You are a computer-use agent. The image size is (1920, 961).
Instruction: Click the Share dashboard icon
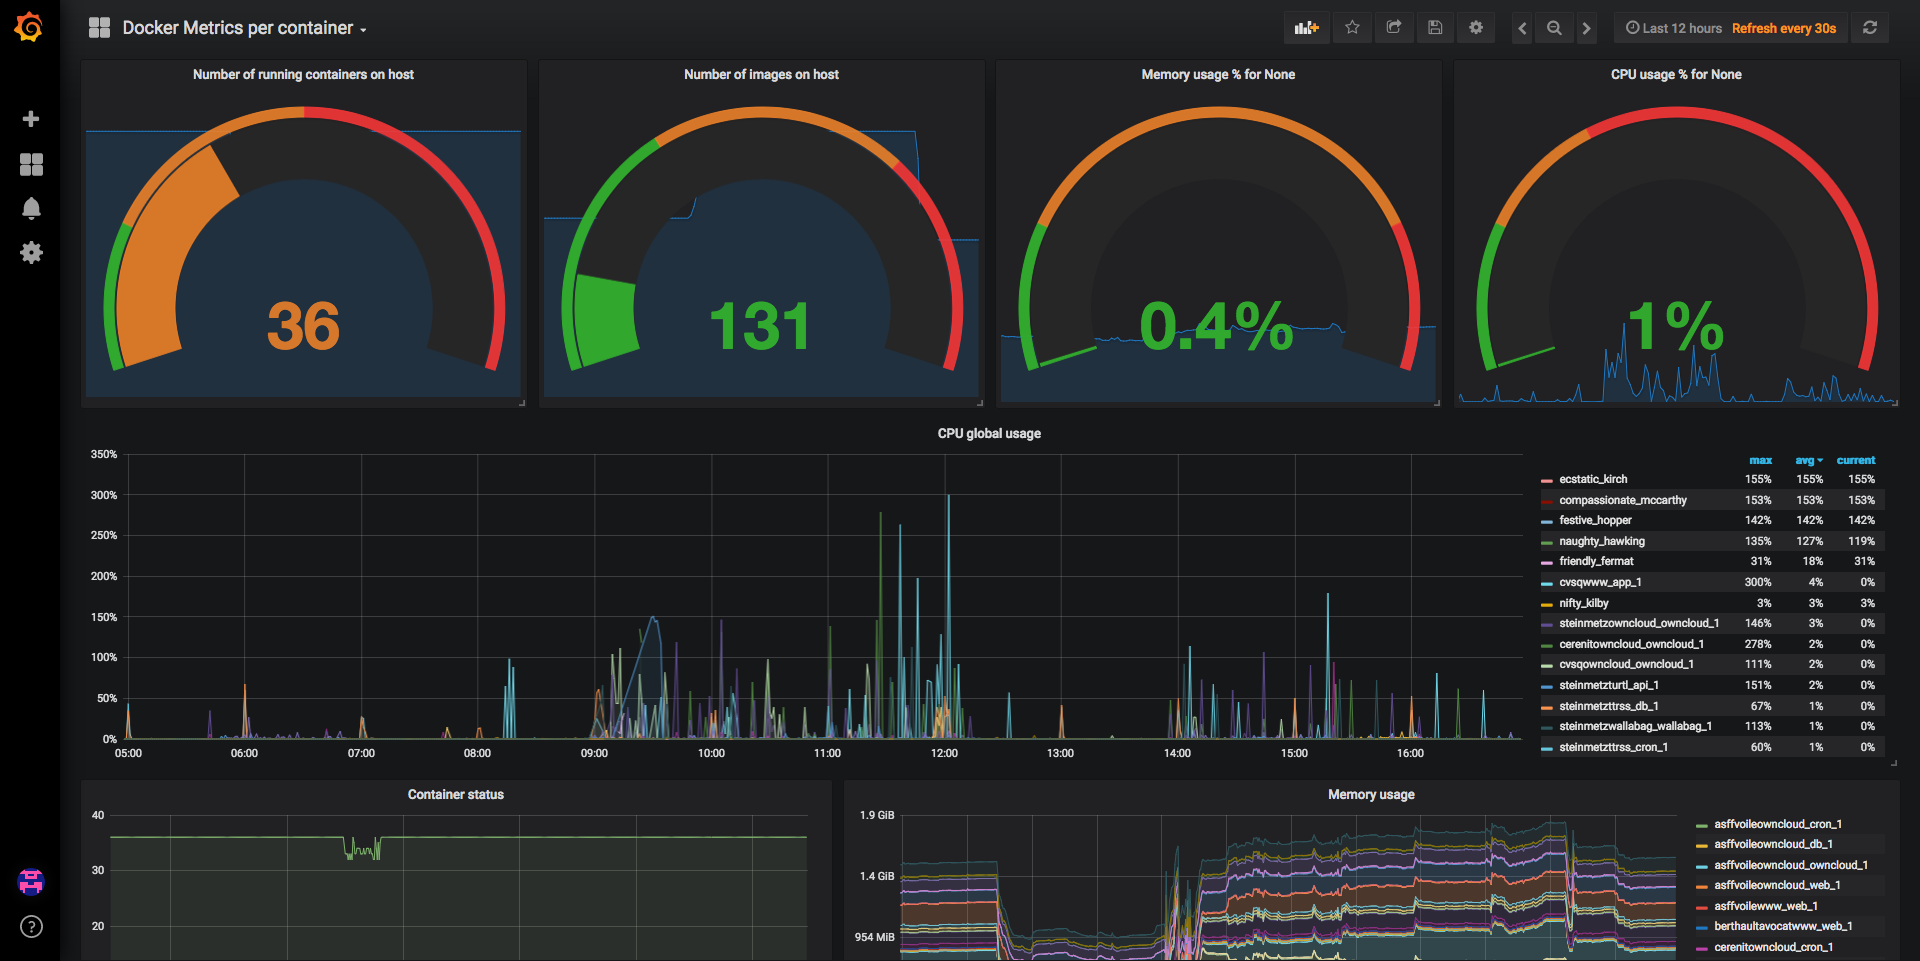(1394, 28)
